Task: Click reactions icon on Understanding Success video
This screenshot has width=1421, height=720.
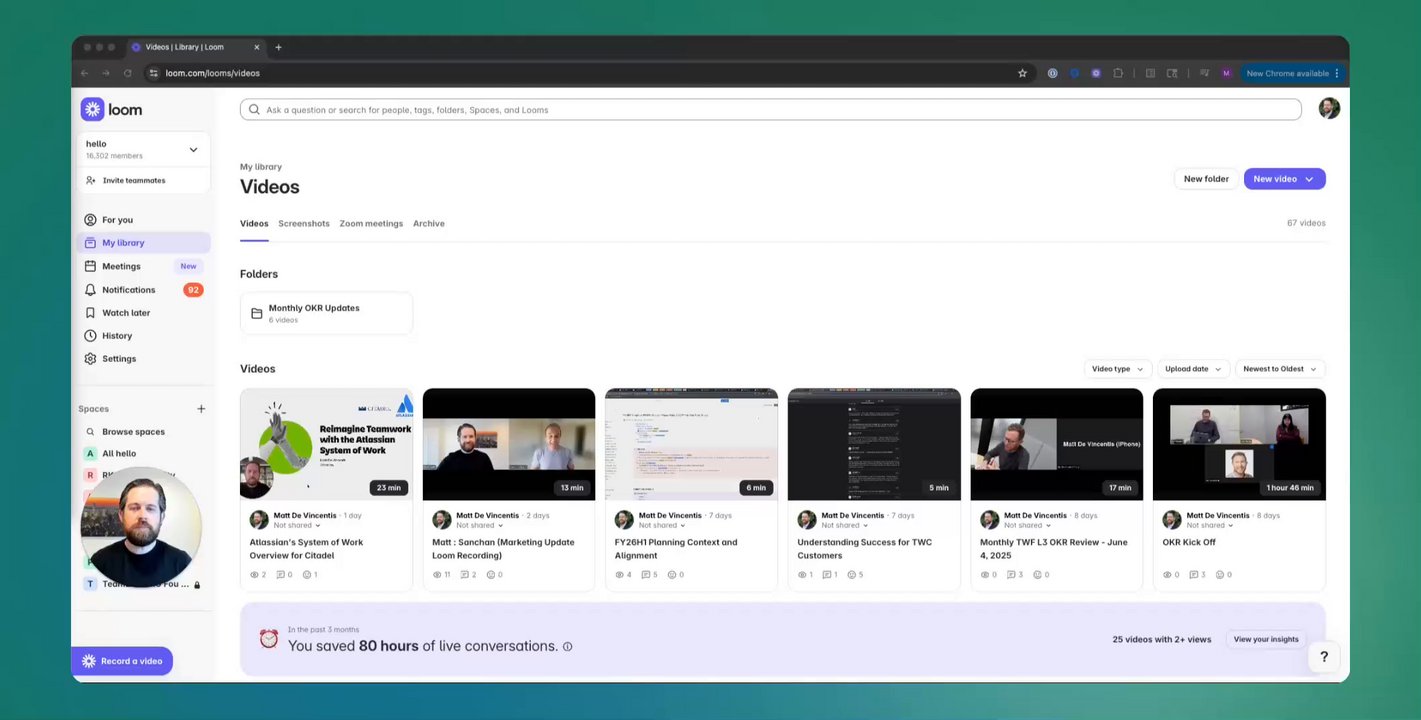Action: [852, 575]
